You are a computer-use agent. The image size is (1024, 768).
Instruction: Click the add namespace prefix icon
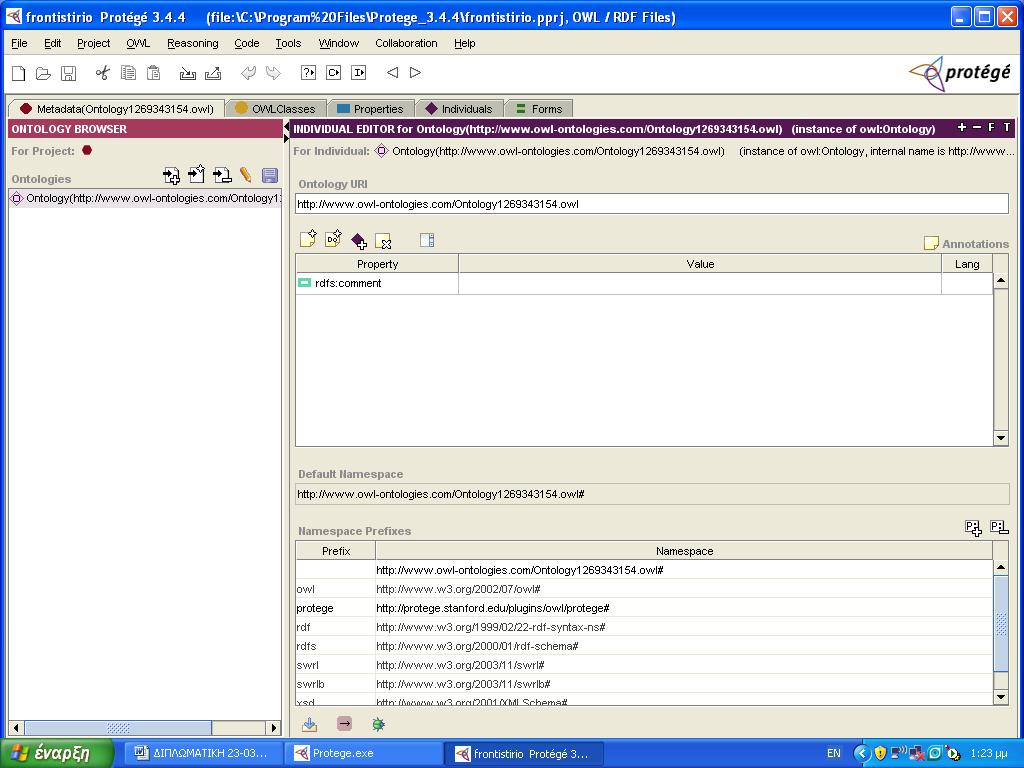pyautogui.click(x=973, y=528)
